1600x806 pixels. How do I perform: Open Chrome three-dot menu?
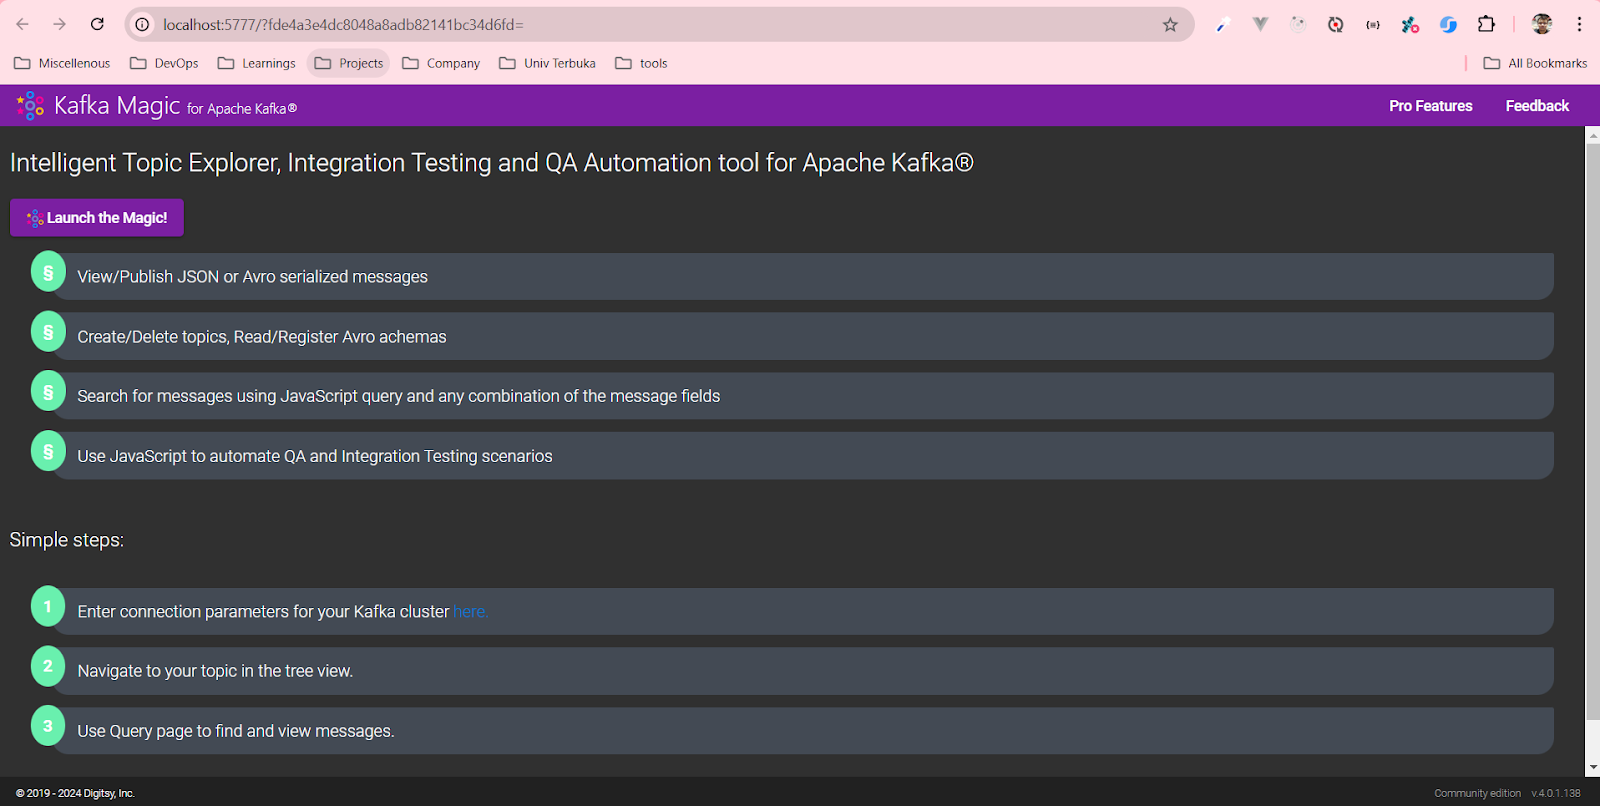click(x=1580, y=24)
